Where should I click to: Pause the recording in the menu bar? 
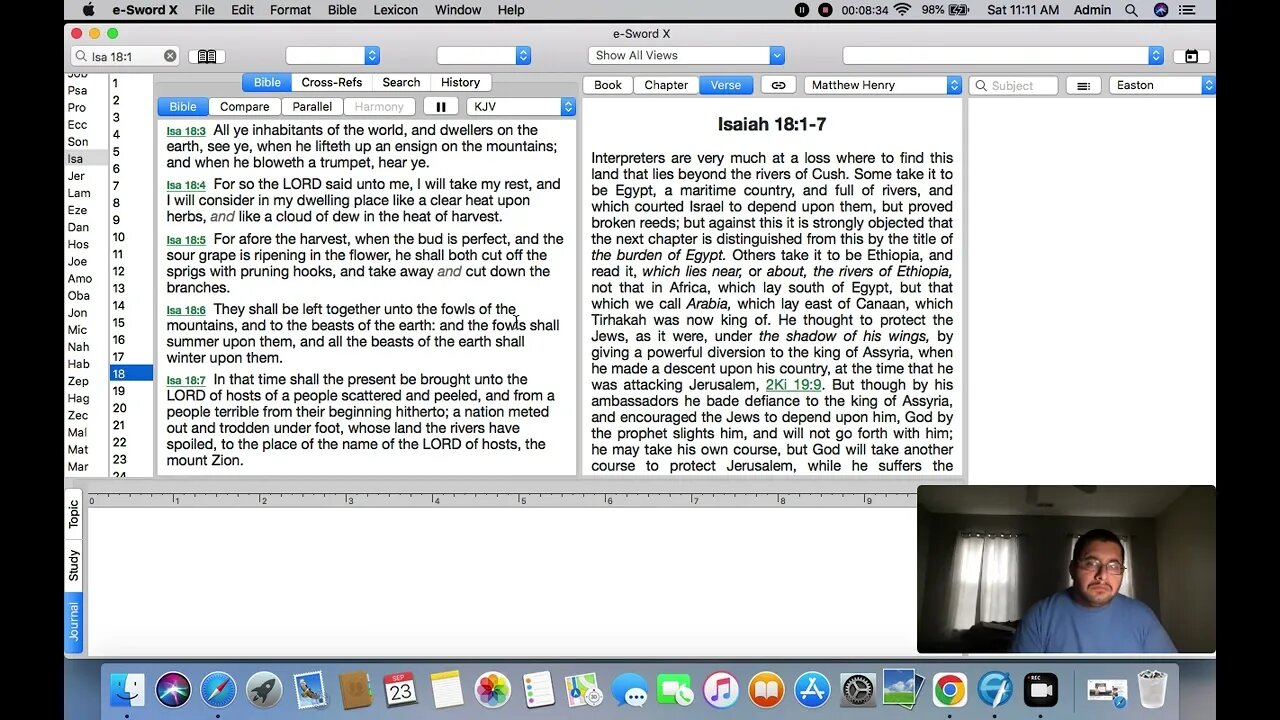pyautogui.click(x=802, y=10)
